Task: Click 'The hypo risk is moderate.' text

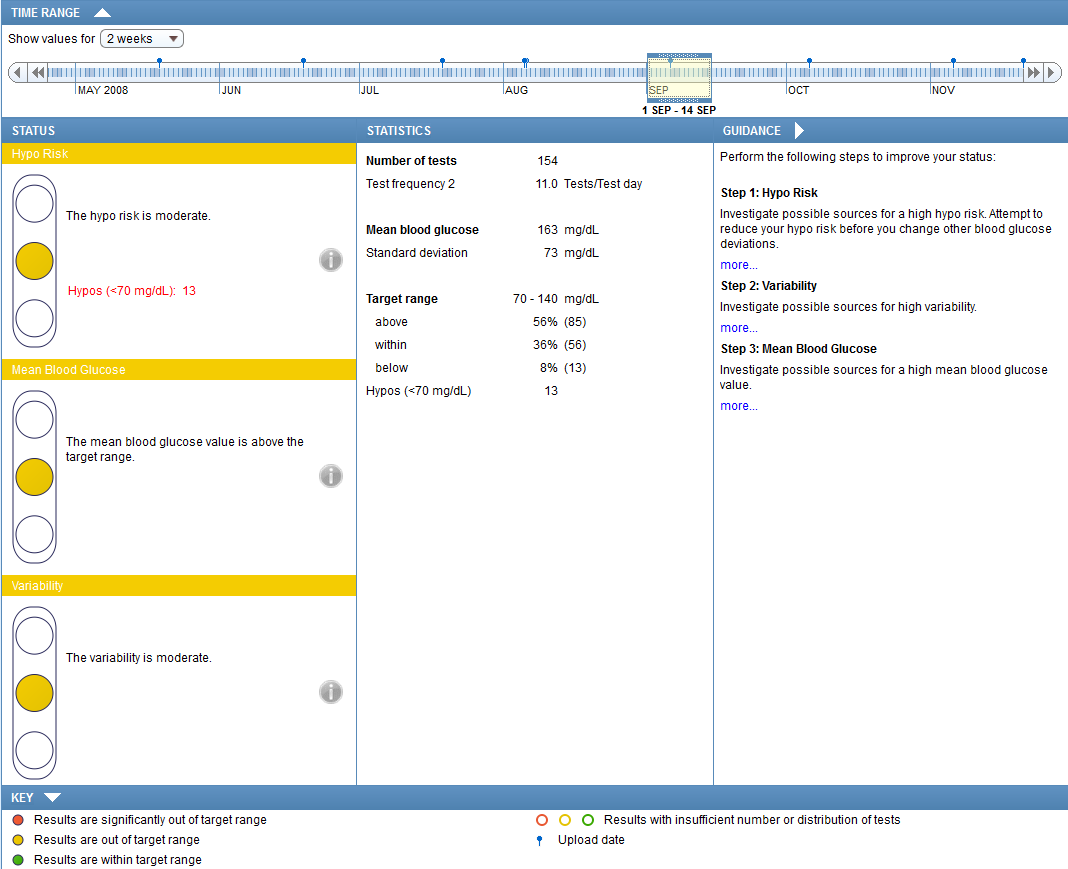Action: [138, 216]
